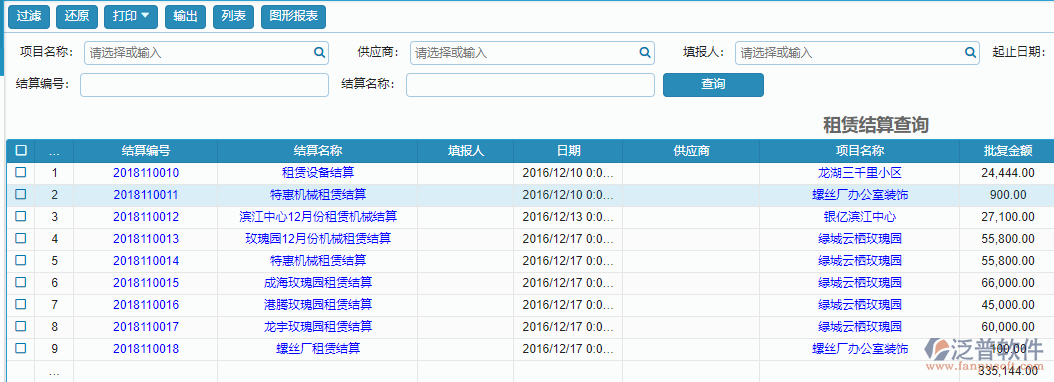Open the 供应商 select-or-input combo box
The height and width of the screenshot is (382, 1054).
click(x=532, y=52)
